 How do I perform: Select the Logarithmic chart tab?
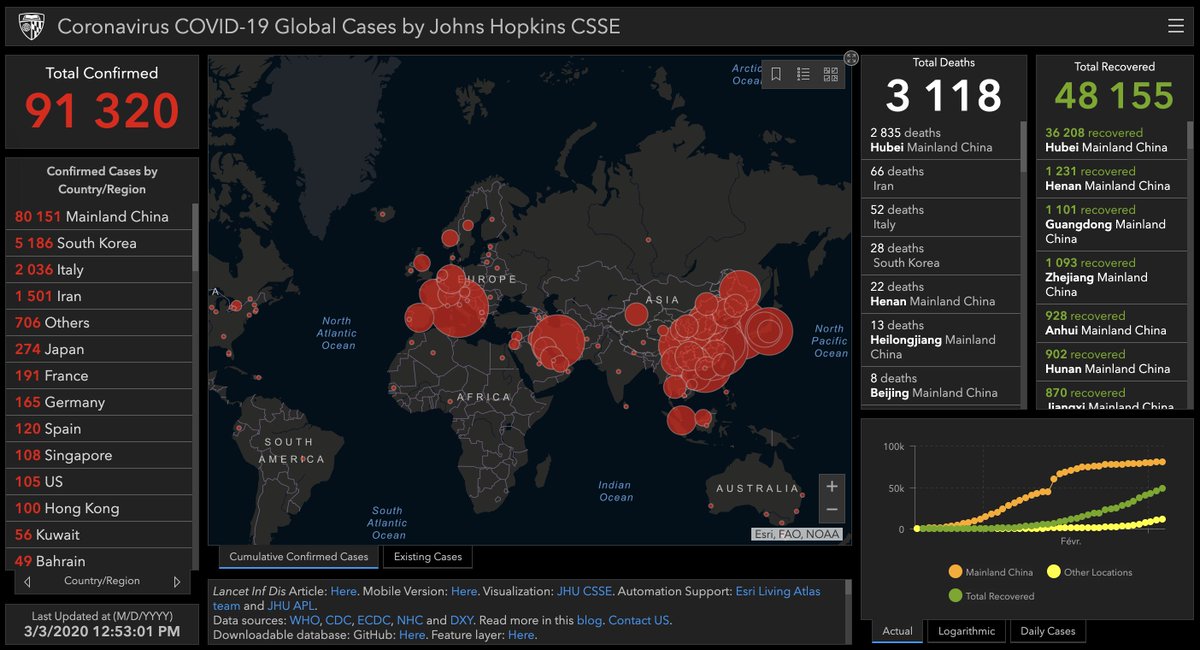coord(966,631)
